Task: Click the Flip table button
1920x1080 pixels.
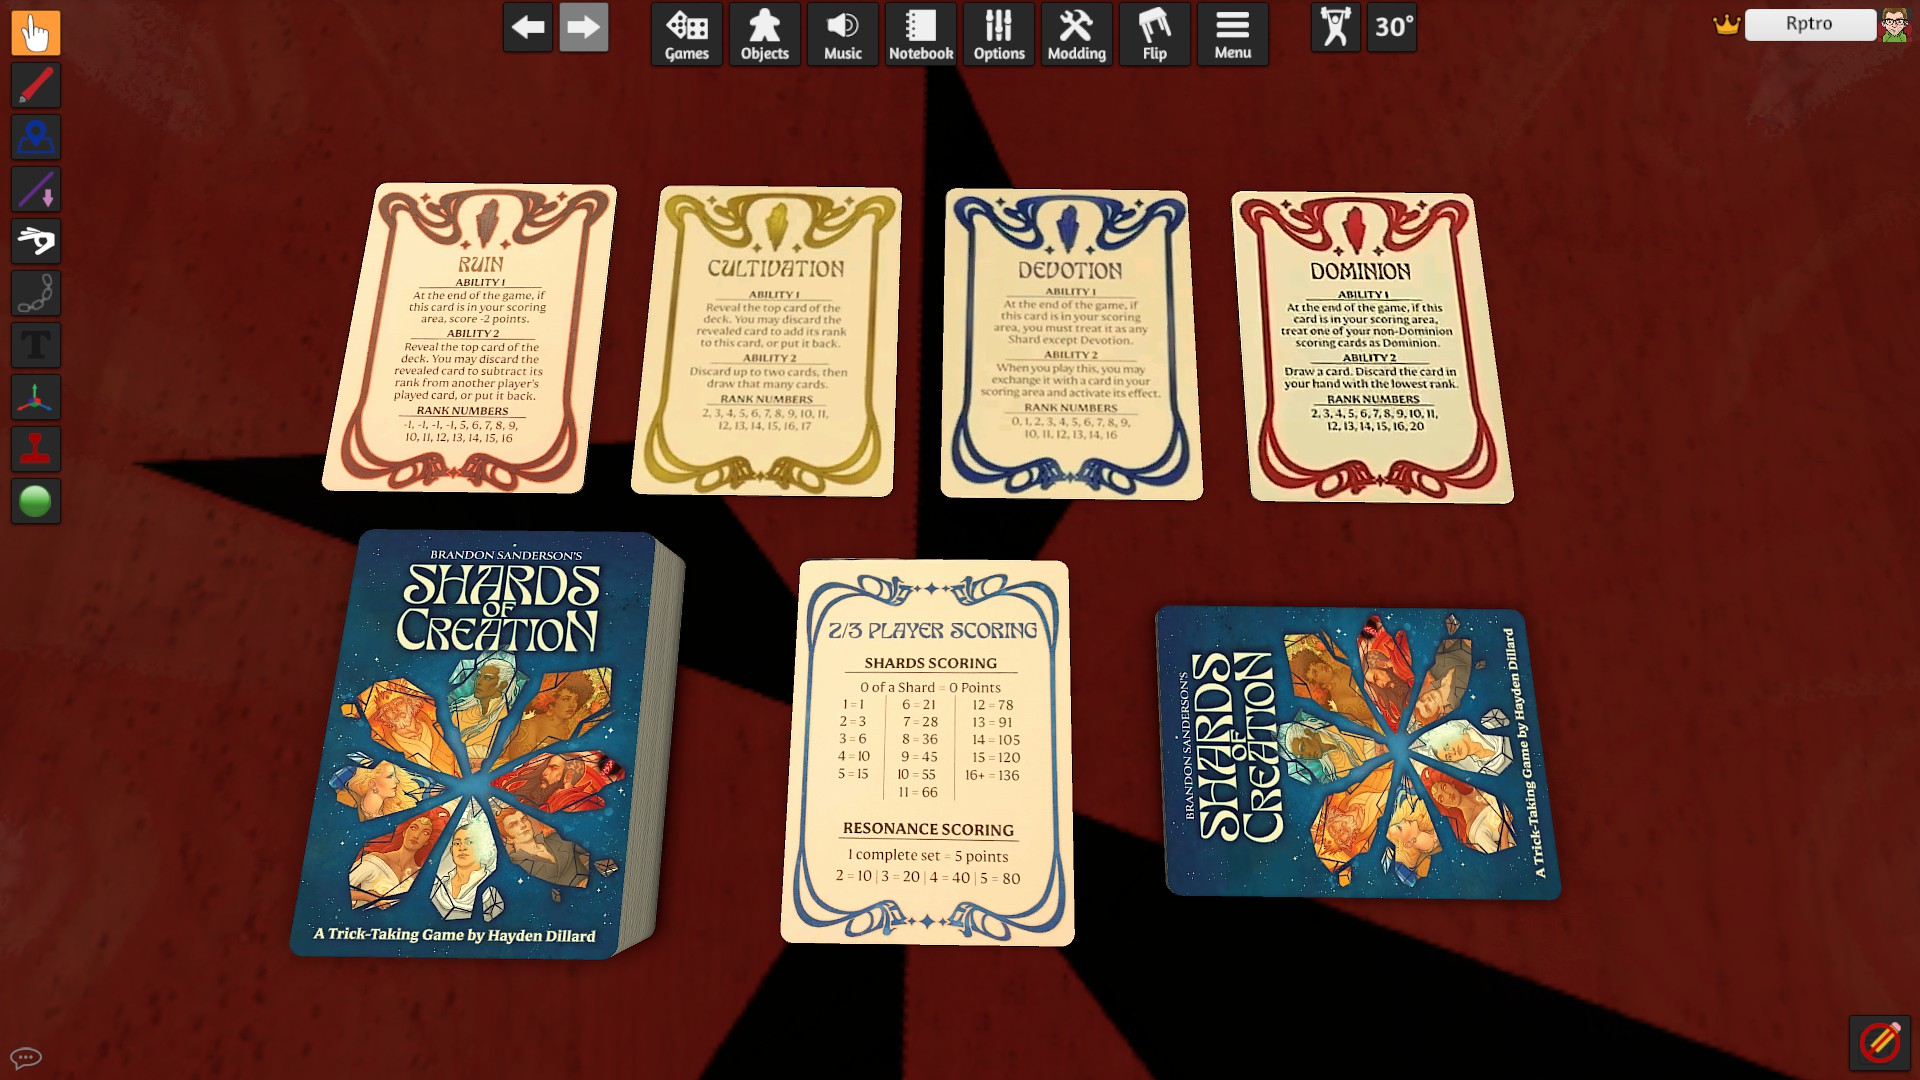Action: coord(1155,35)
